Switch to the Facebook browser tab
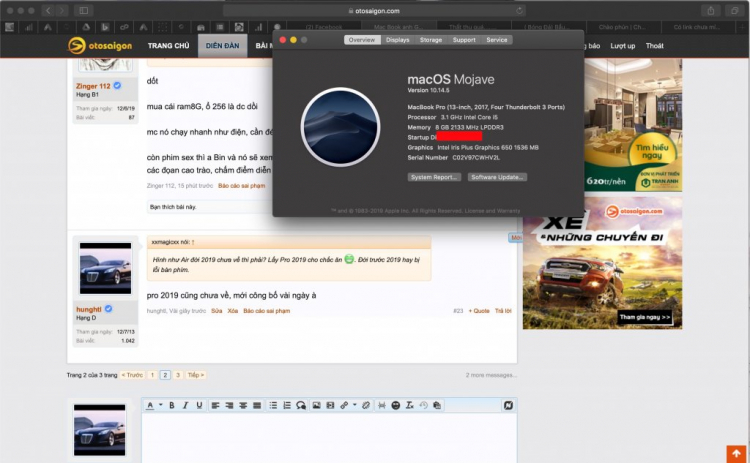This screenshot has height=463, width=750. [x=324, y=27]
